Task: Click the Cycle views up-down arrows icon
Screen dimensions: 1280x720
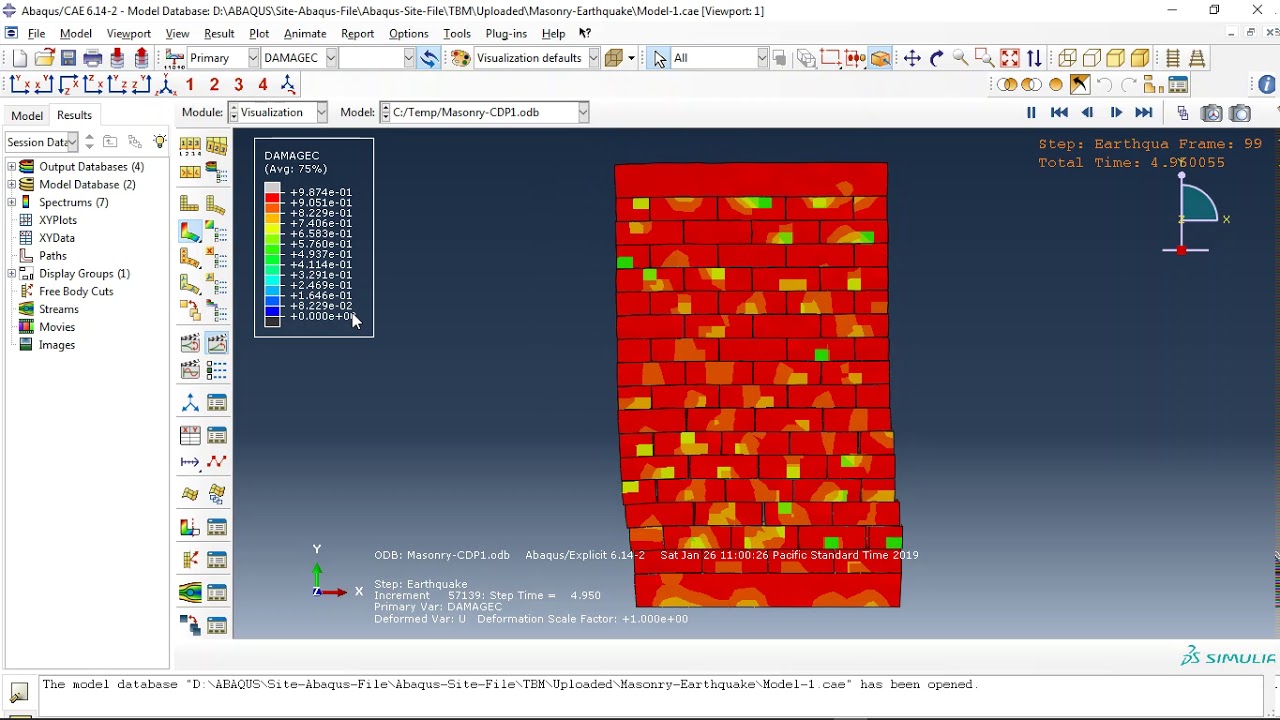Action: [1034, 58]
